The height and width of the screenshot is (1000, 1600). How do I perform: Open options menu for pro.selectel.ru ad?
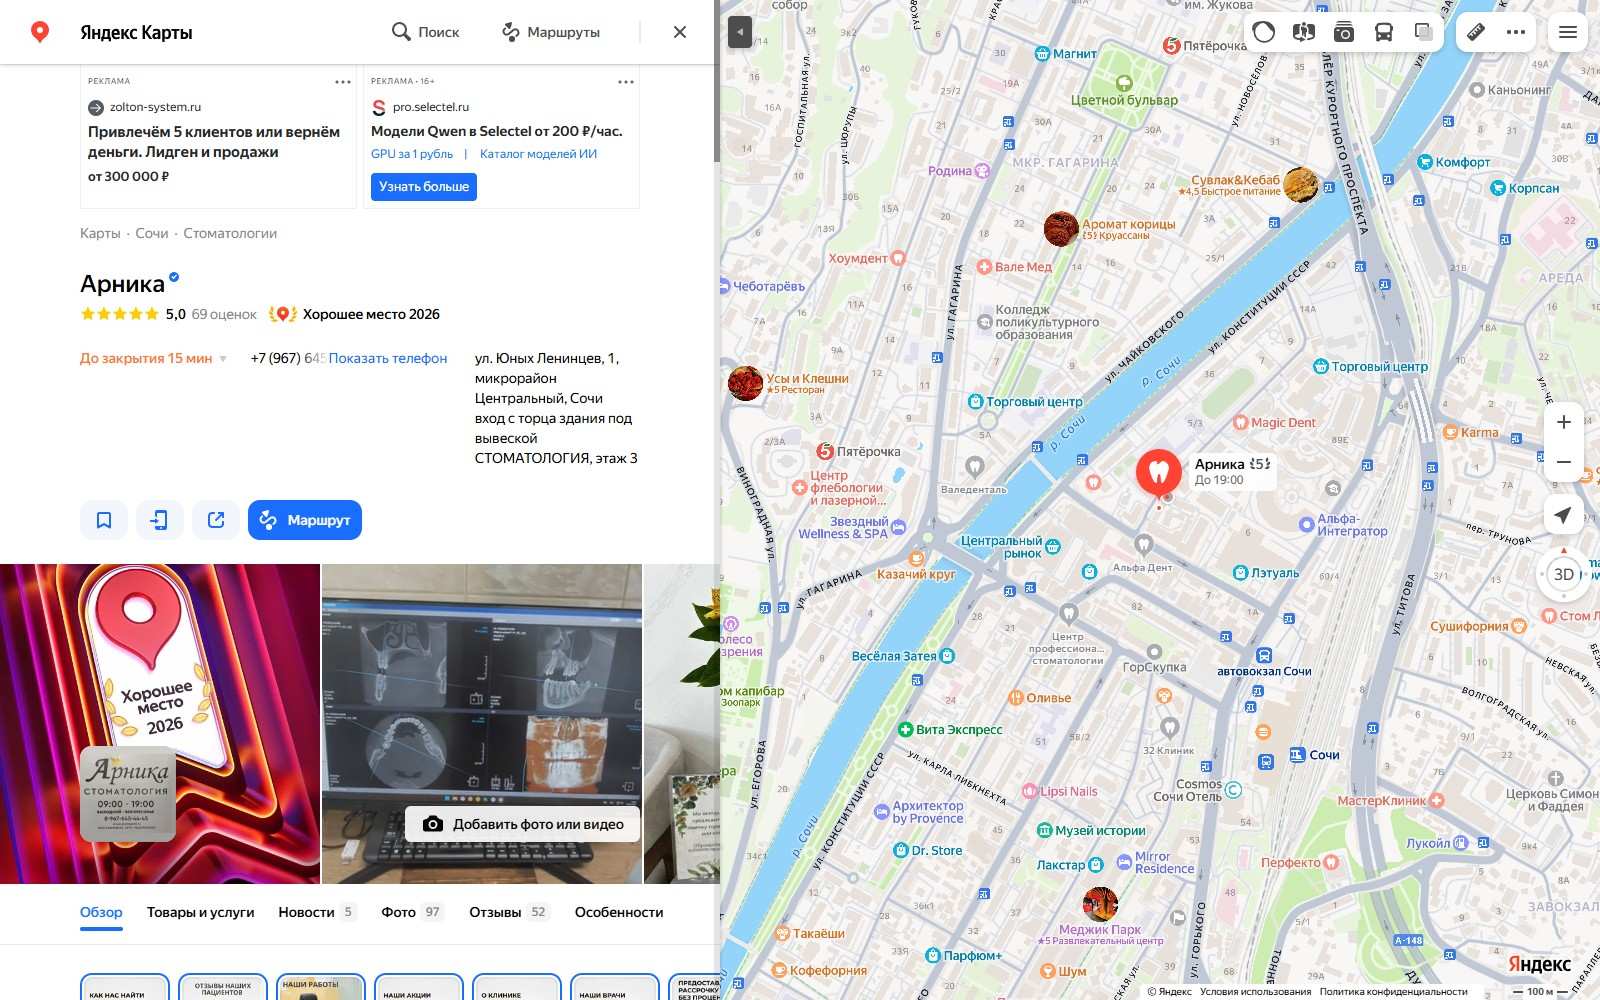626,82
